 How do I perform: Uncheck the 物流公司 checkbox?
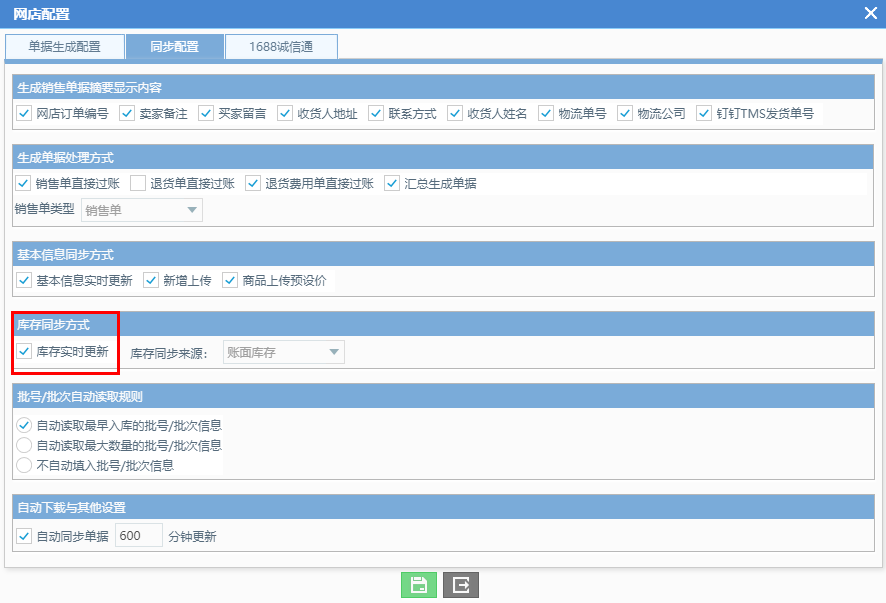point(625,114)
